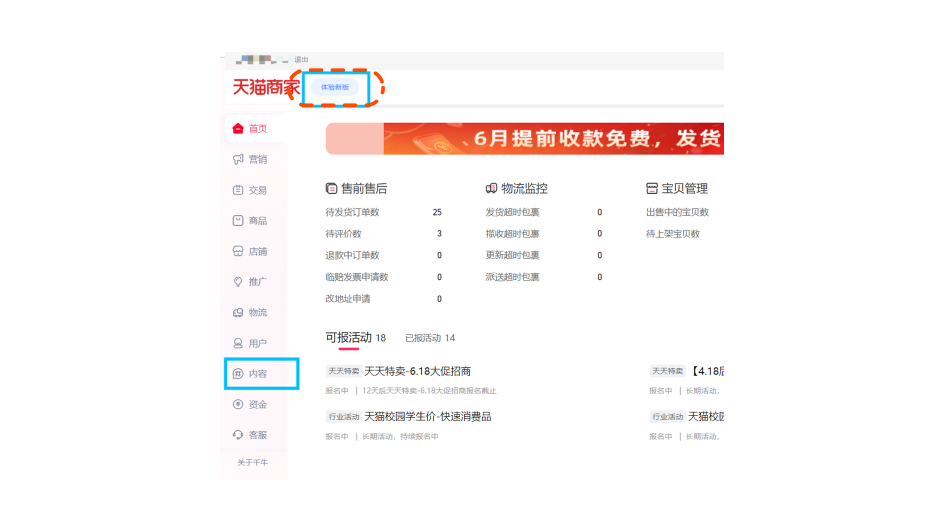This screenshot has height=525, width=946.
Task: Click the 更新超时包裹 row
Action: click(544, 255)
